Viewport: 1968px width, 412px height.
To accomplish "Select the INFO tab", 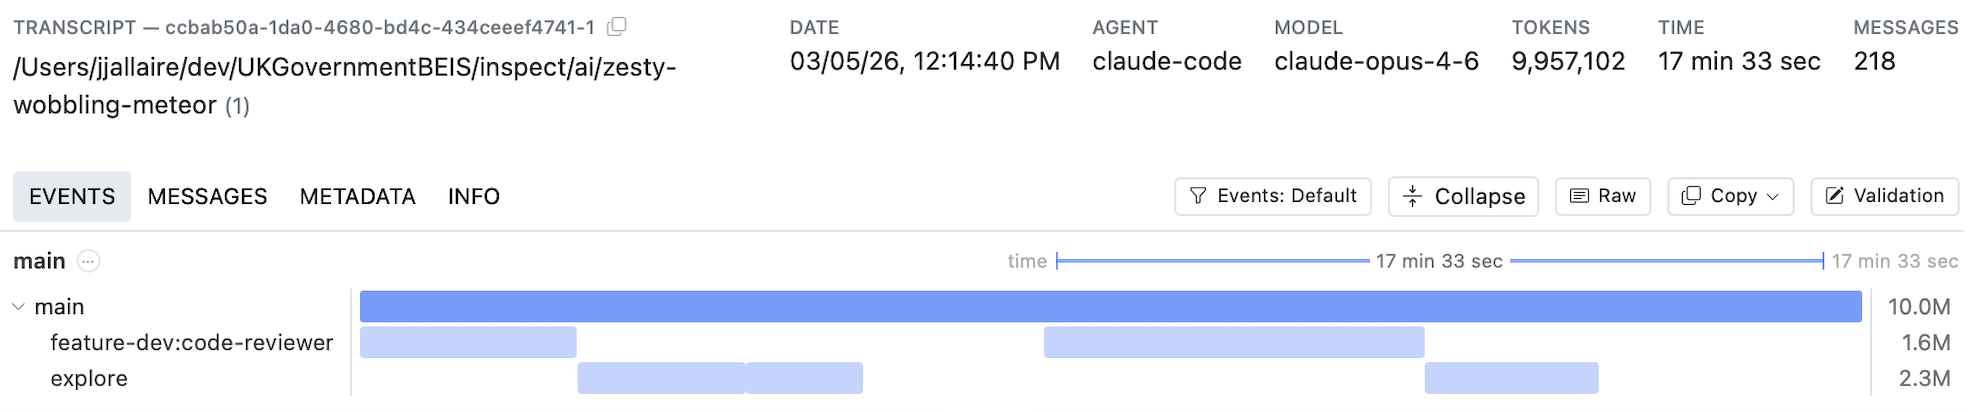I will pos(473,196).
